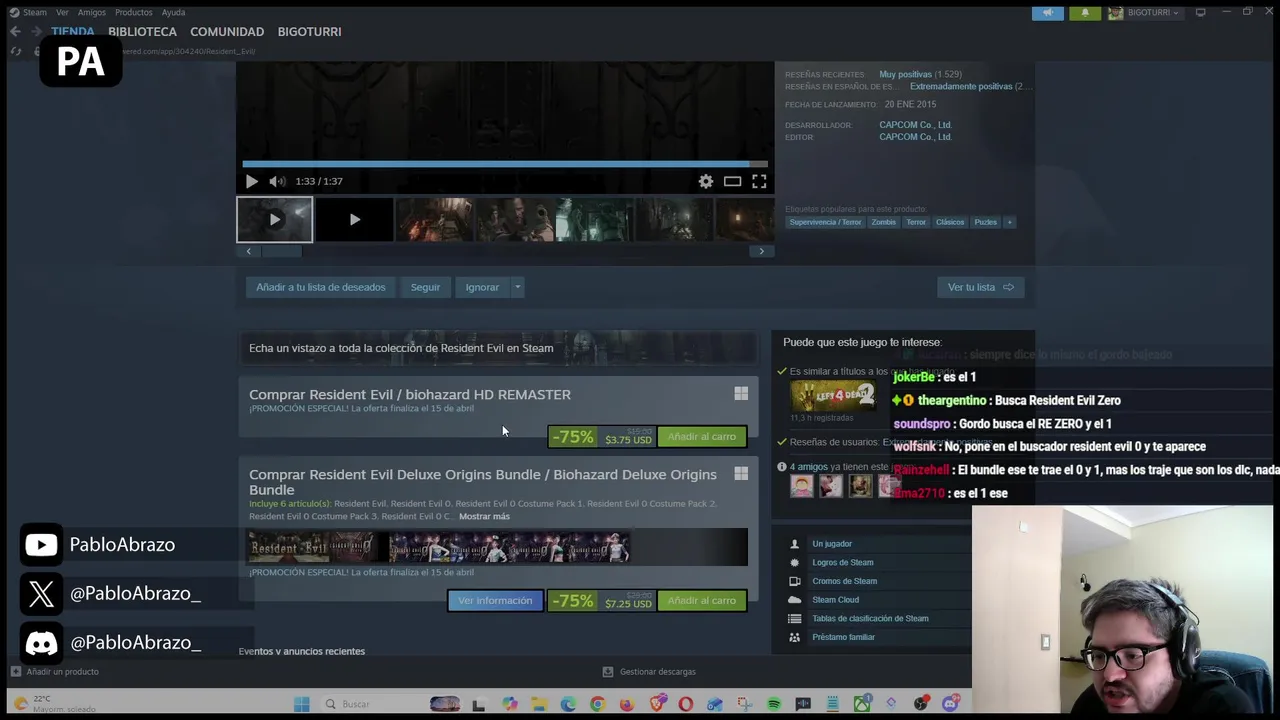1280x720 pixels.
Task: Open Tablas de clasificación de Steam link
Action: click(870, 619)
